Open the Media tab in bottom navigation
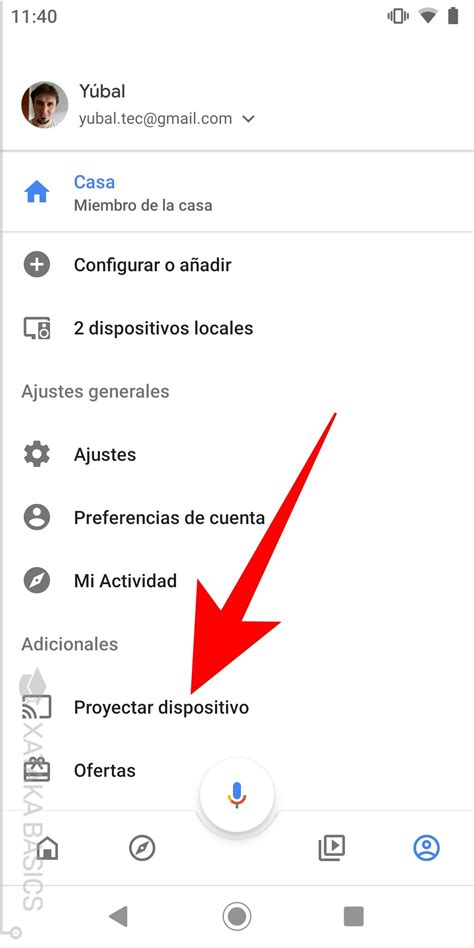This screenshot has width=474, height=948. [332, 848]
